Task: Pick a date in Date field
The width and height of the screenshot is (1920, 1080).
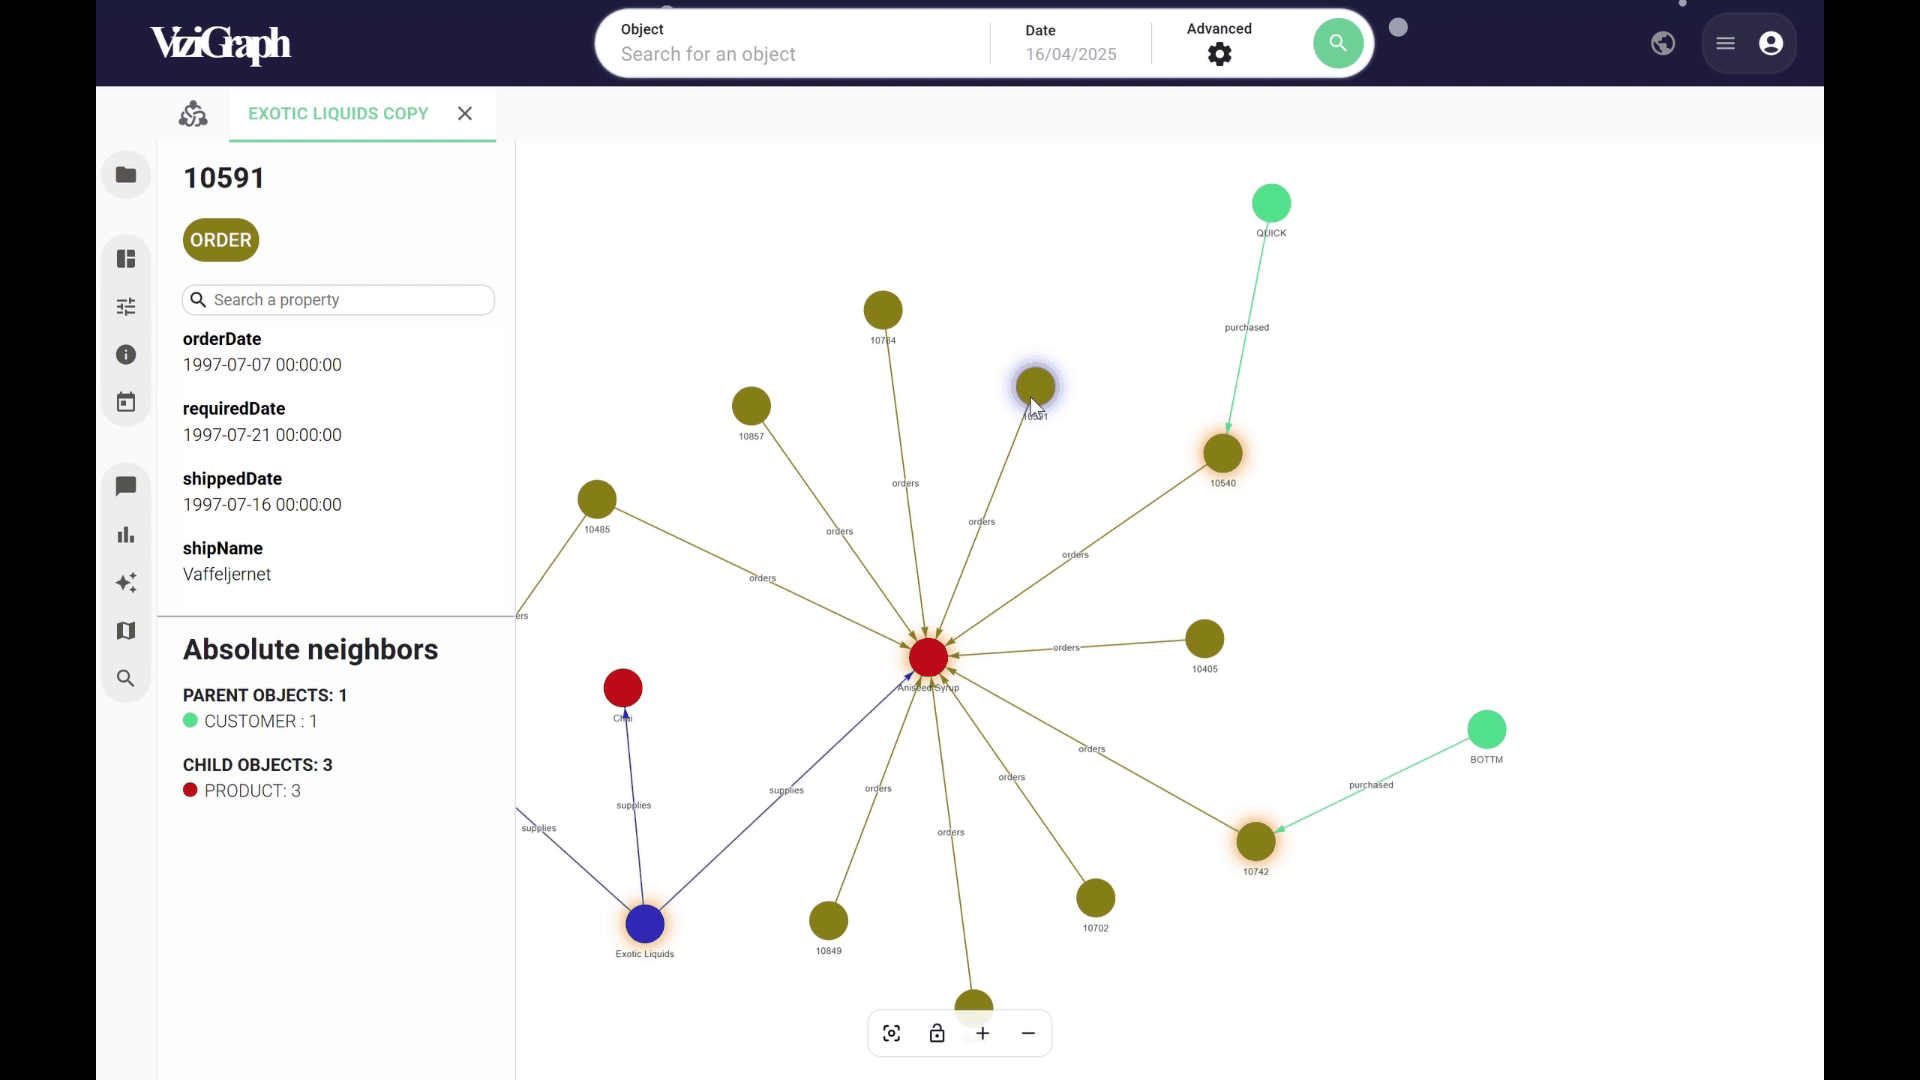Action: pyautogui.click(x=1070, y=54)
